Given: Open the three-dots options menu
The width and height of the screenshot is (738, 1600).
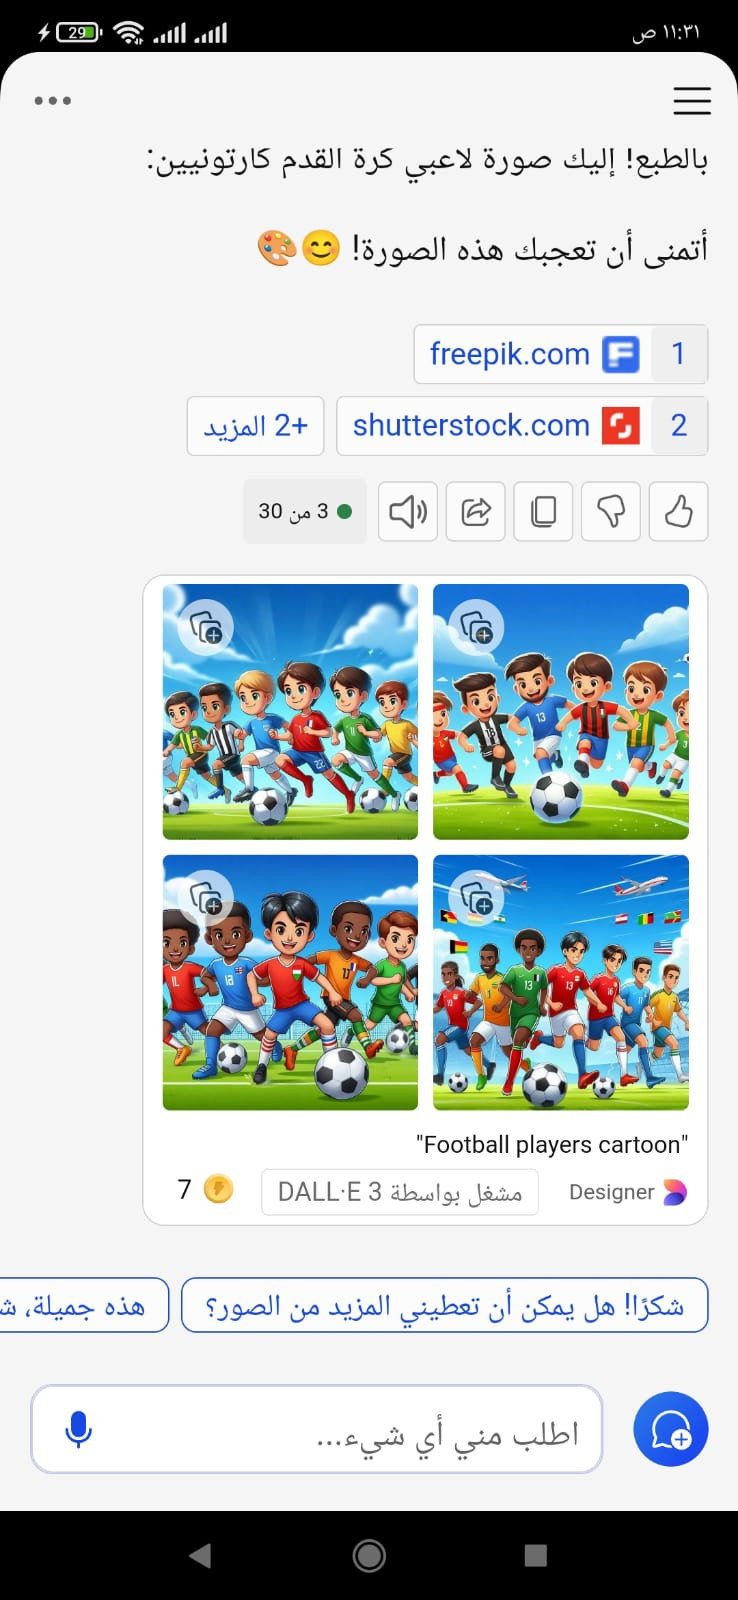Looking at the screenshot, I should pos(53,100).
